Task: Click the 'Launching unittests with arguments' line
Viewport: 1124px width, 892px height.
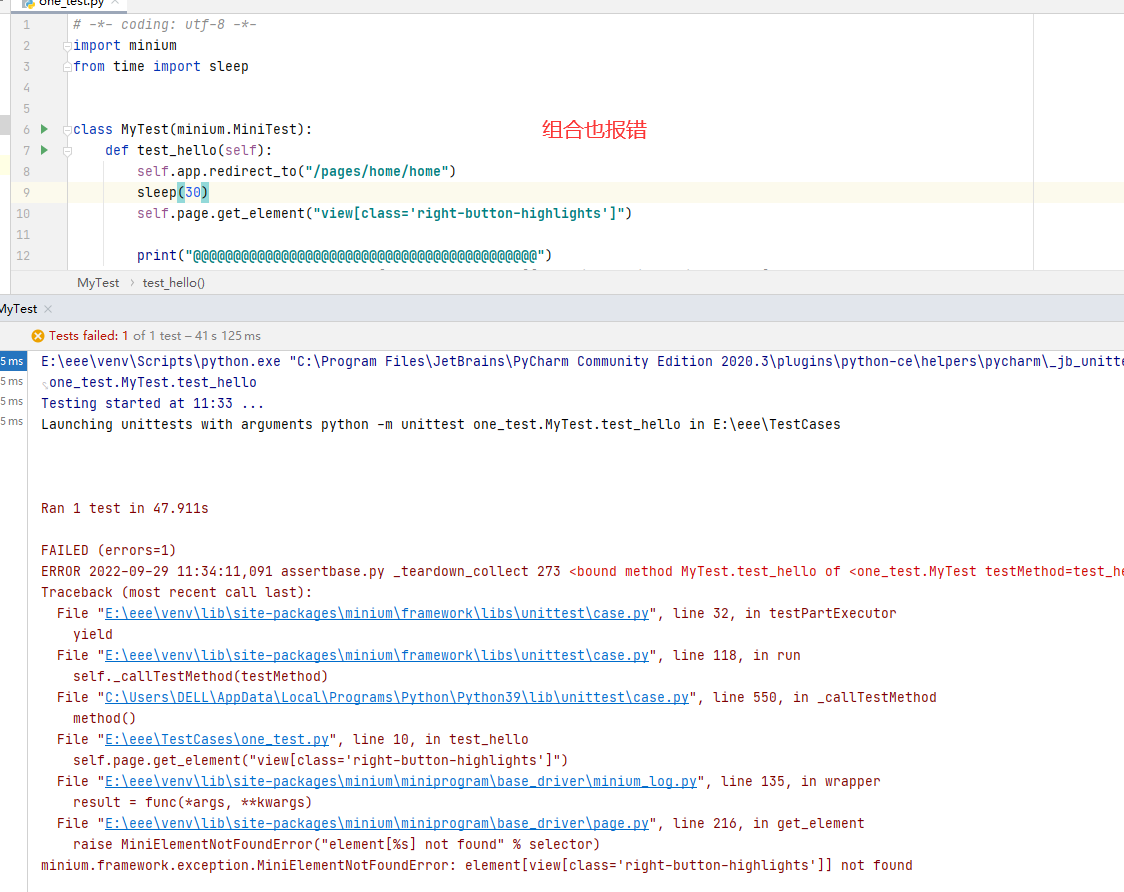Action: [441, 424]
